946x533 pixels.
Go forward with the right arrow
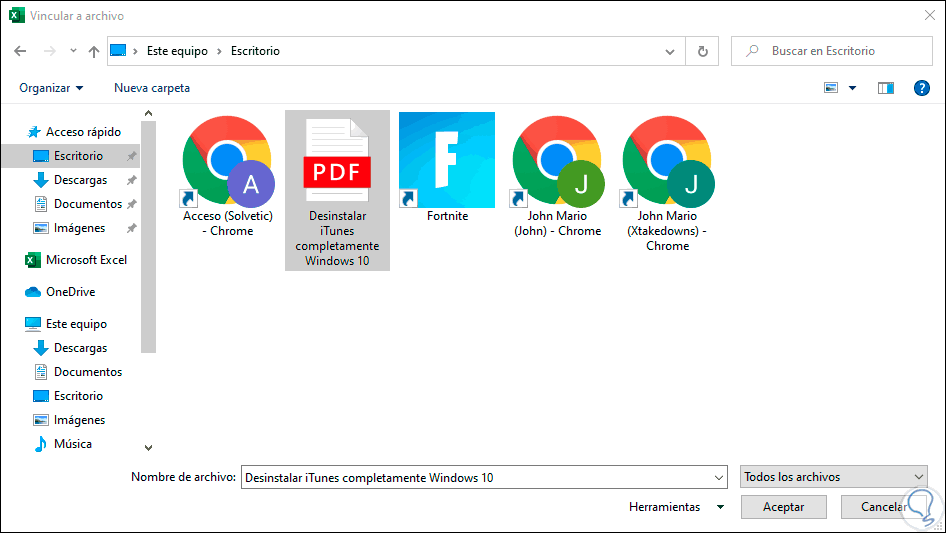[49, 51]
